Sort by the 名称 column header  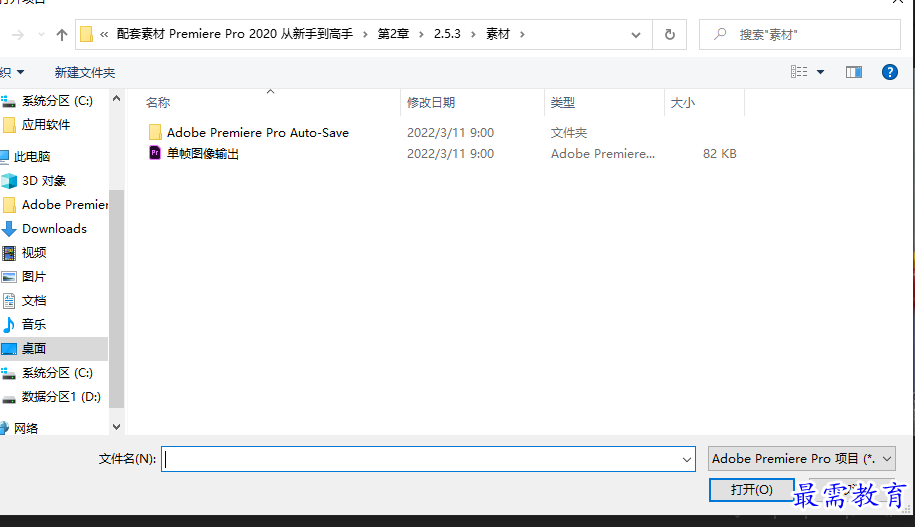click(x=158, y=103)
